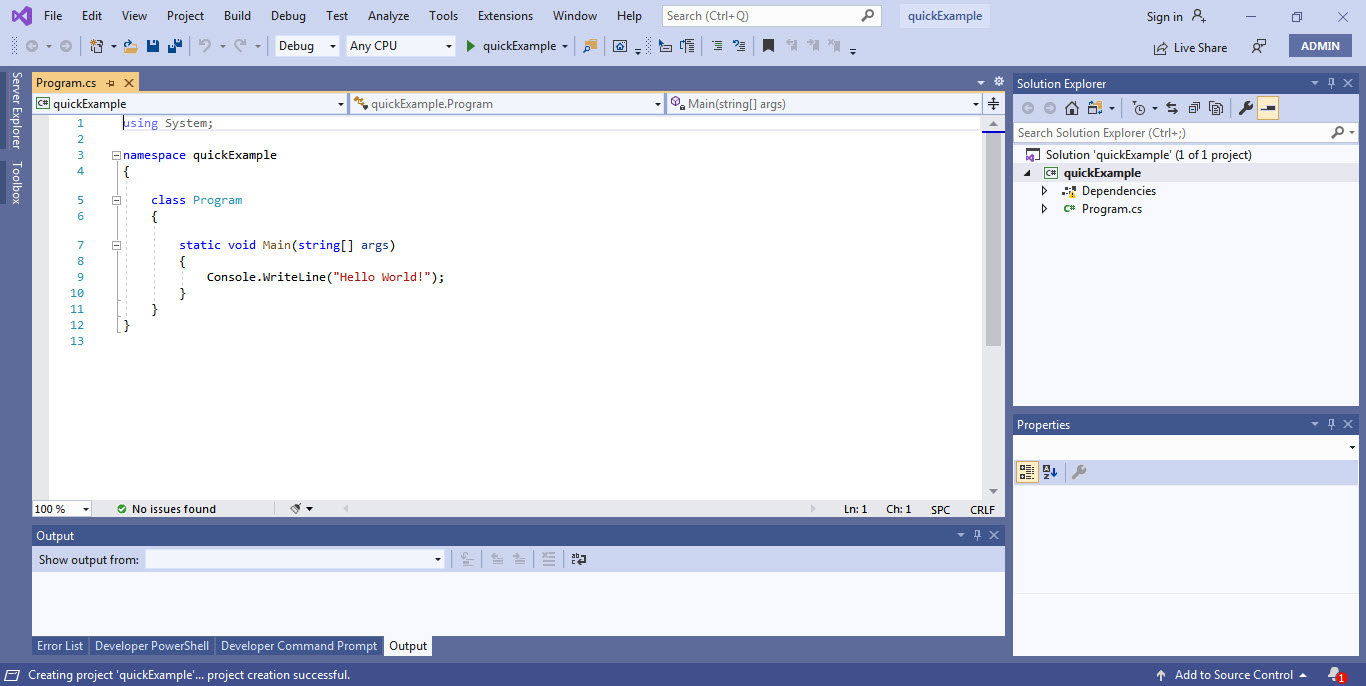Click the editor vertical scrollbar

pyautogui.click(x=993, y=240)
